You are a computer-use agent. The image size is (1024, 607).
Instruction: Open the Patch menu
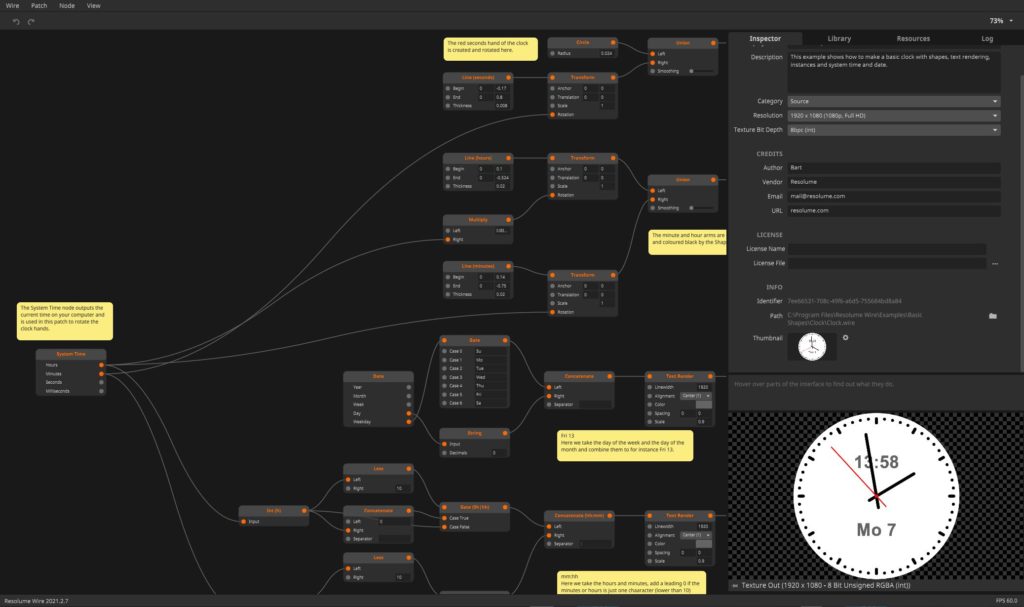coord(39,5)
